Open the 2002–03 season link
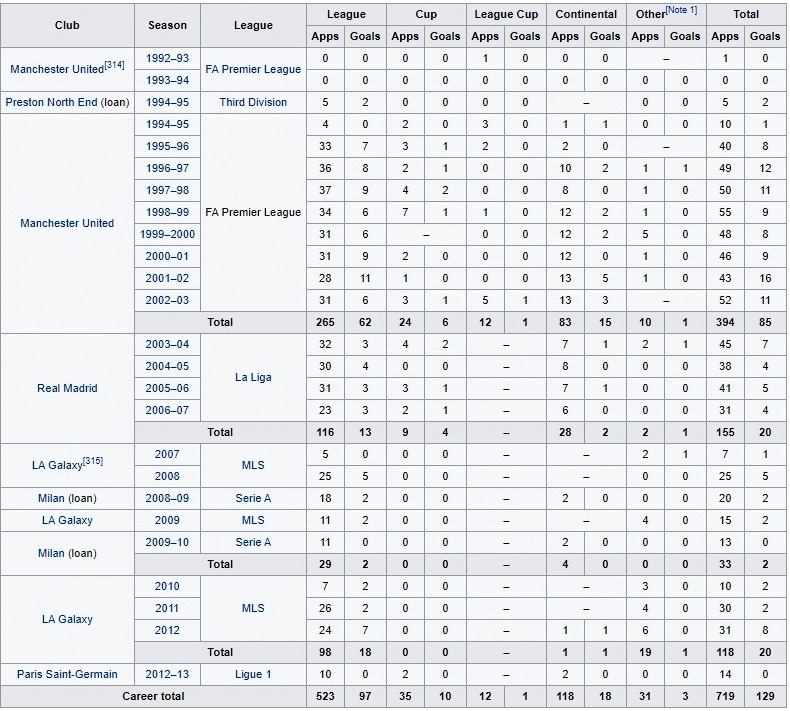The image size is (790, 711). pyautogui.click(x=167, y=300)
